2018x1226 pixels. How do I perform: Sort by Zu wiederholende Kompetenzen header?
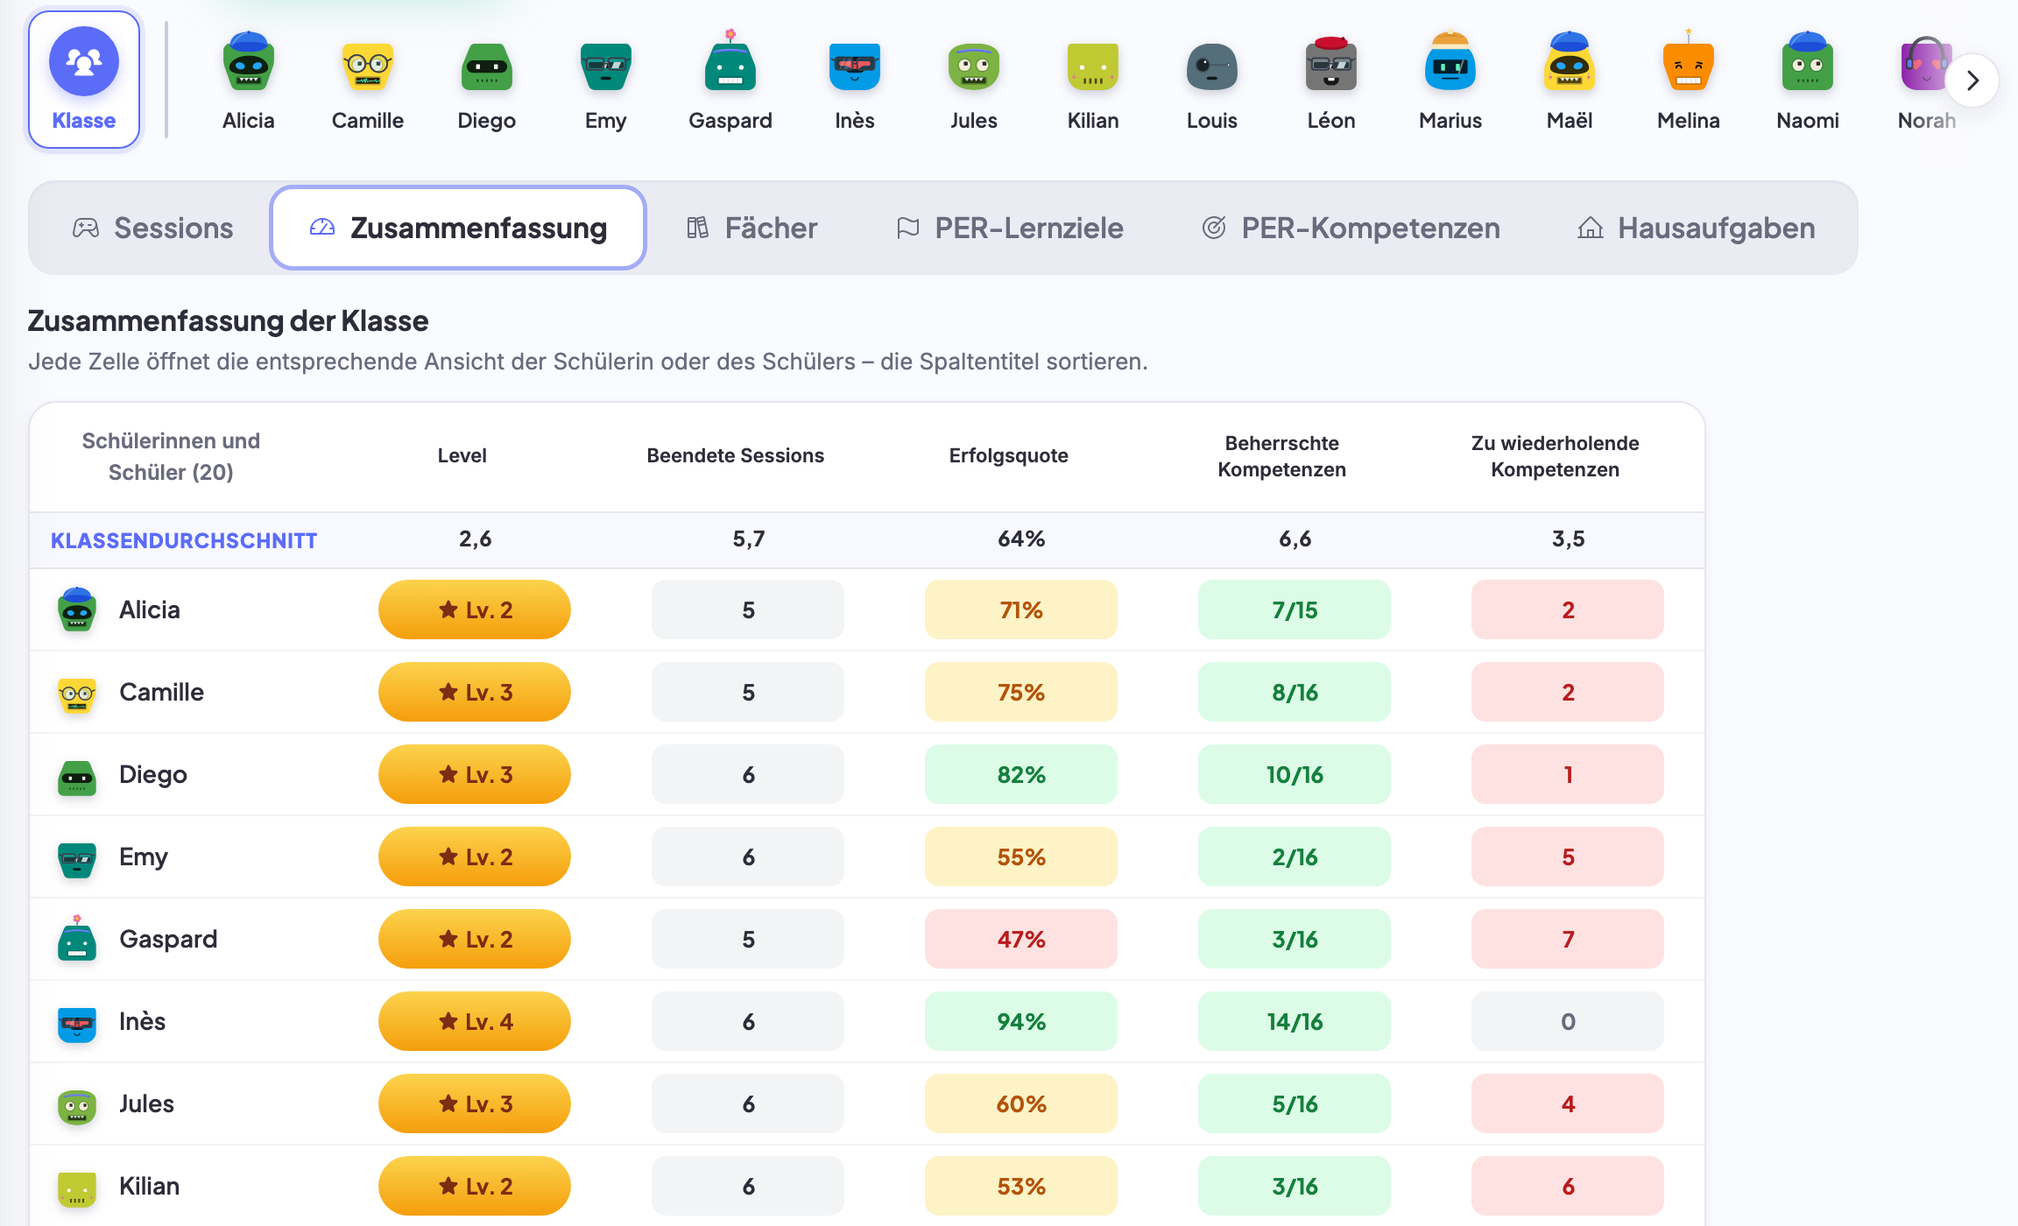pos(1554,456)
